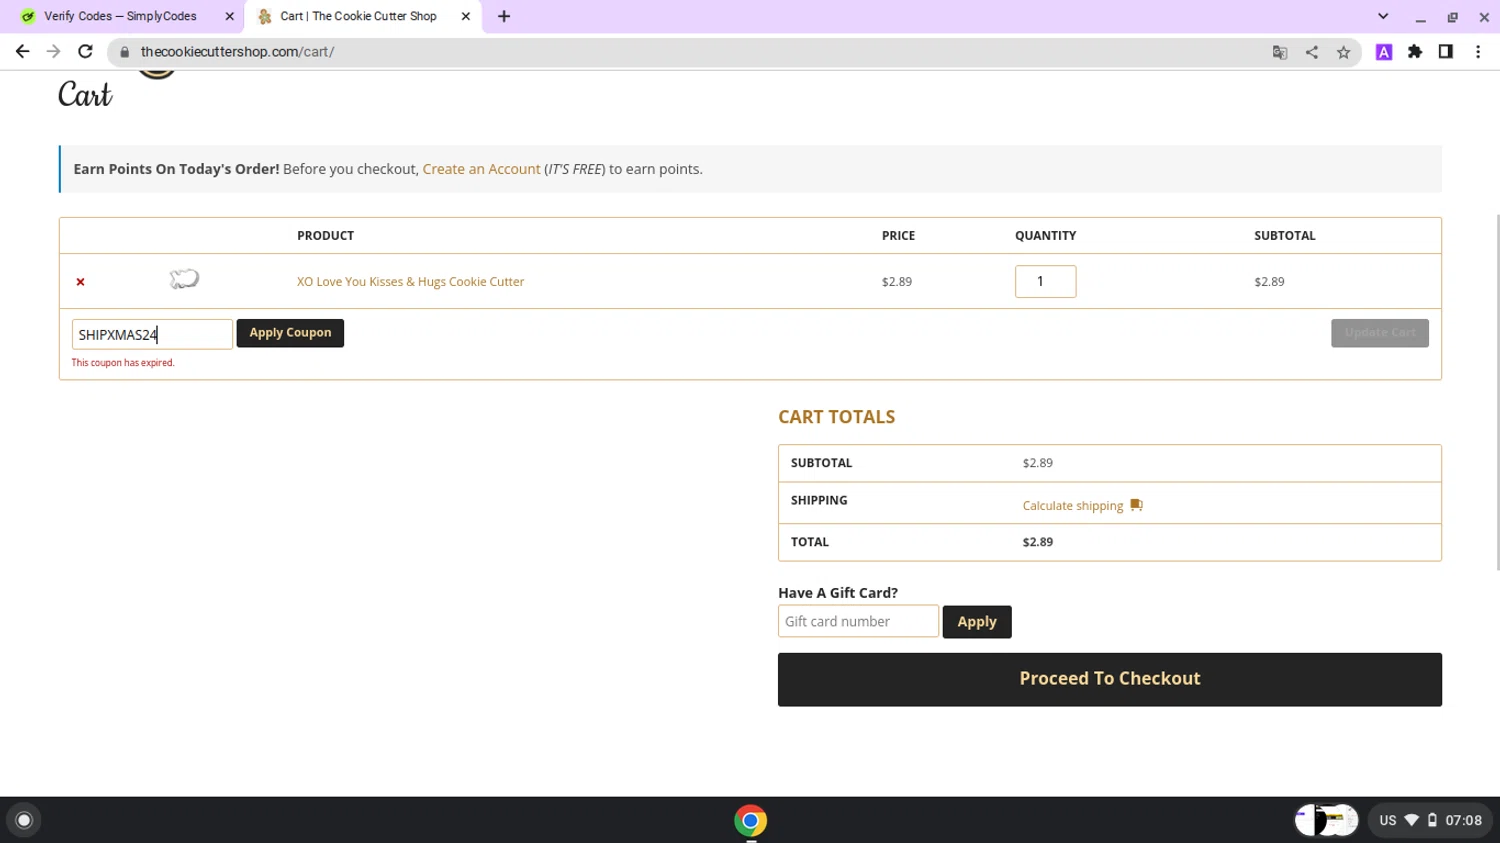The height and width of the screenshot is (843, 1500).
Task: Open the cookie cutter product thumbnail
Action: pyautogui.click(x=184, y=279)
